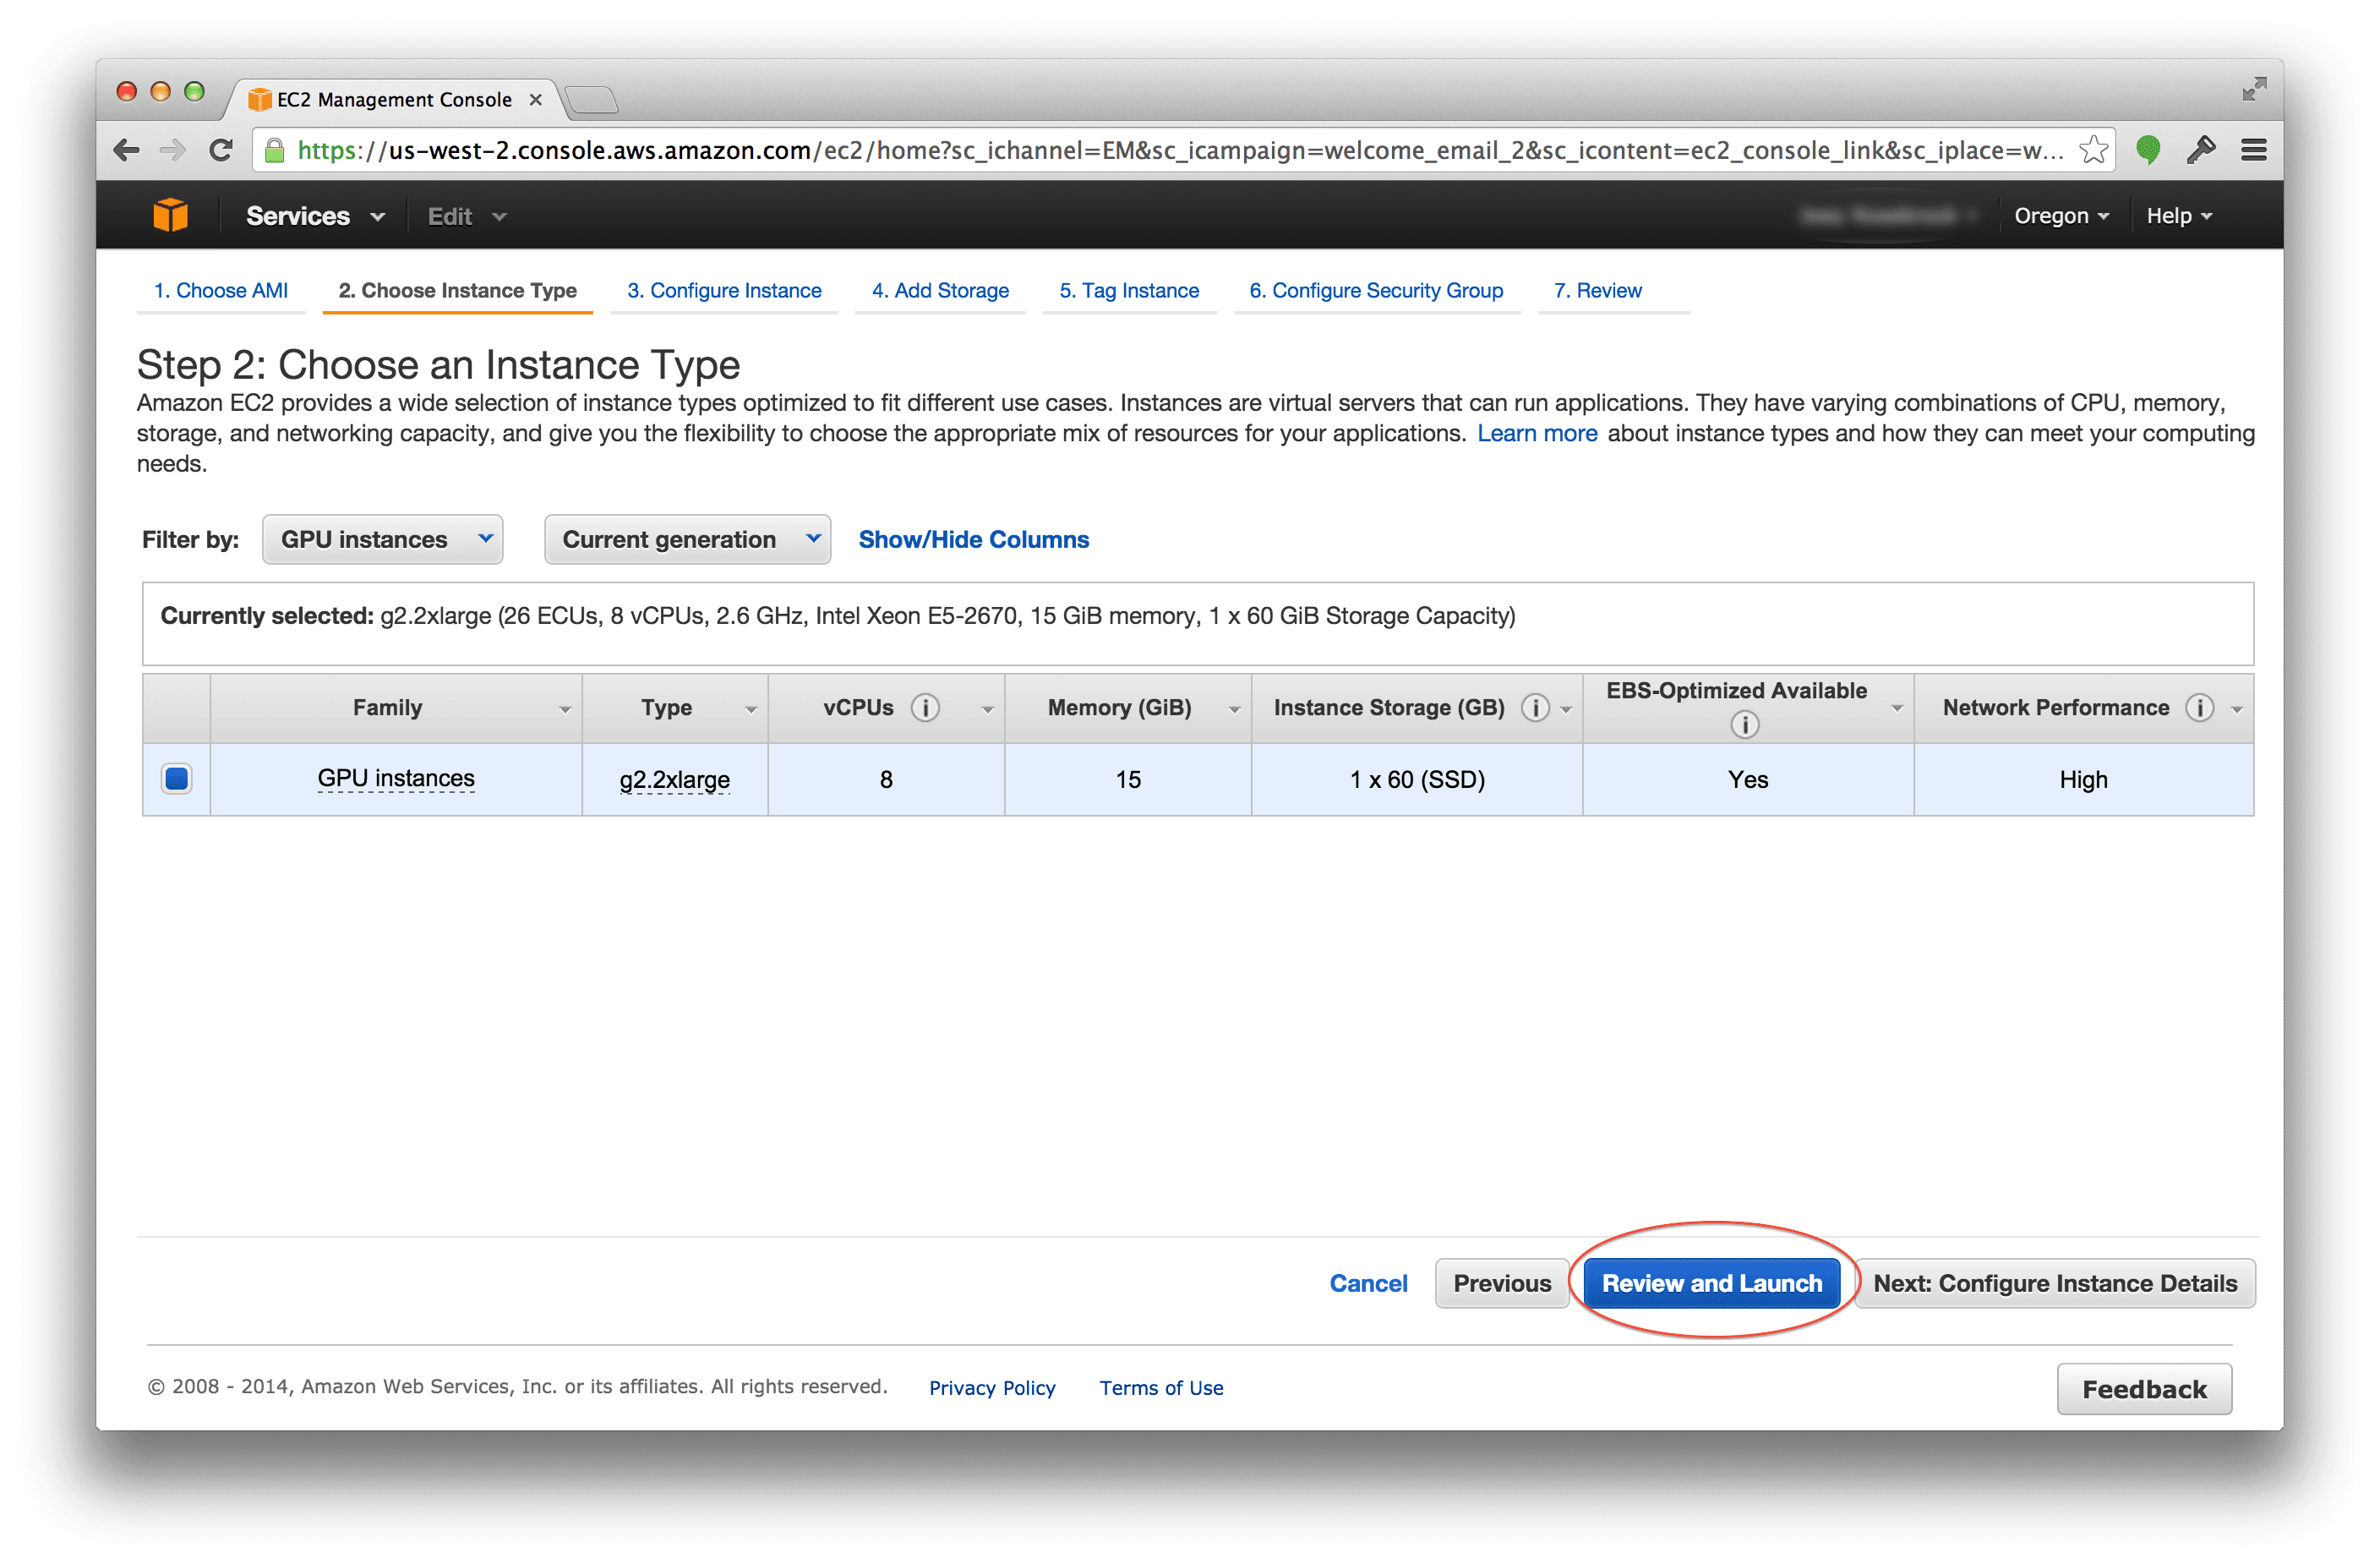
Task: Bookmark page with the star icon
Action: pos(2092,150)
